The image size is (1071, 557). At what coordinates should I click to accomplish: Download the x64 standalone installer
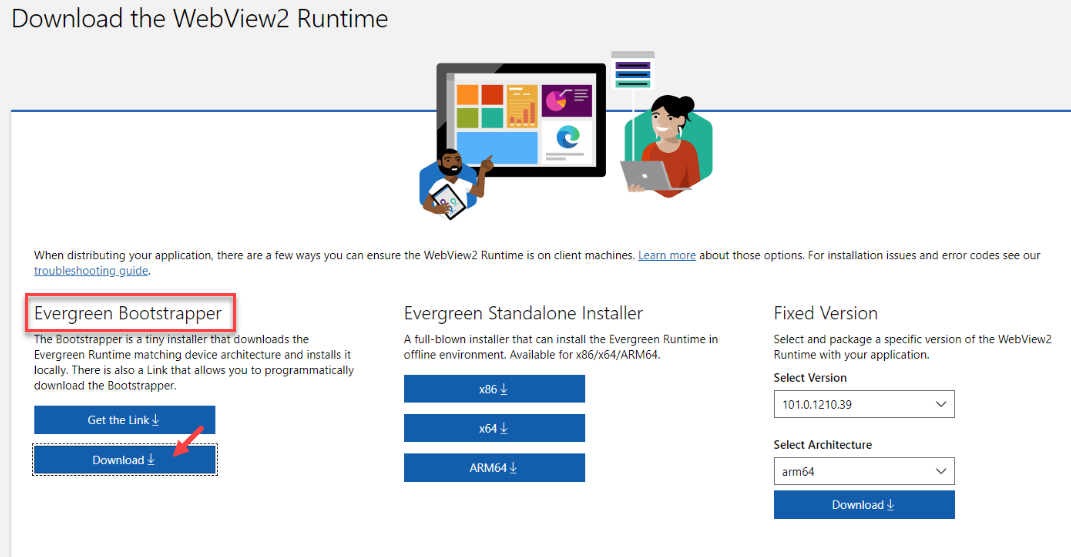click(x=494, y=428)
